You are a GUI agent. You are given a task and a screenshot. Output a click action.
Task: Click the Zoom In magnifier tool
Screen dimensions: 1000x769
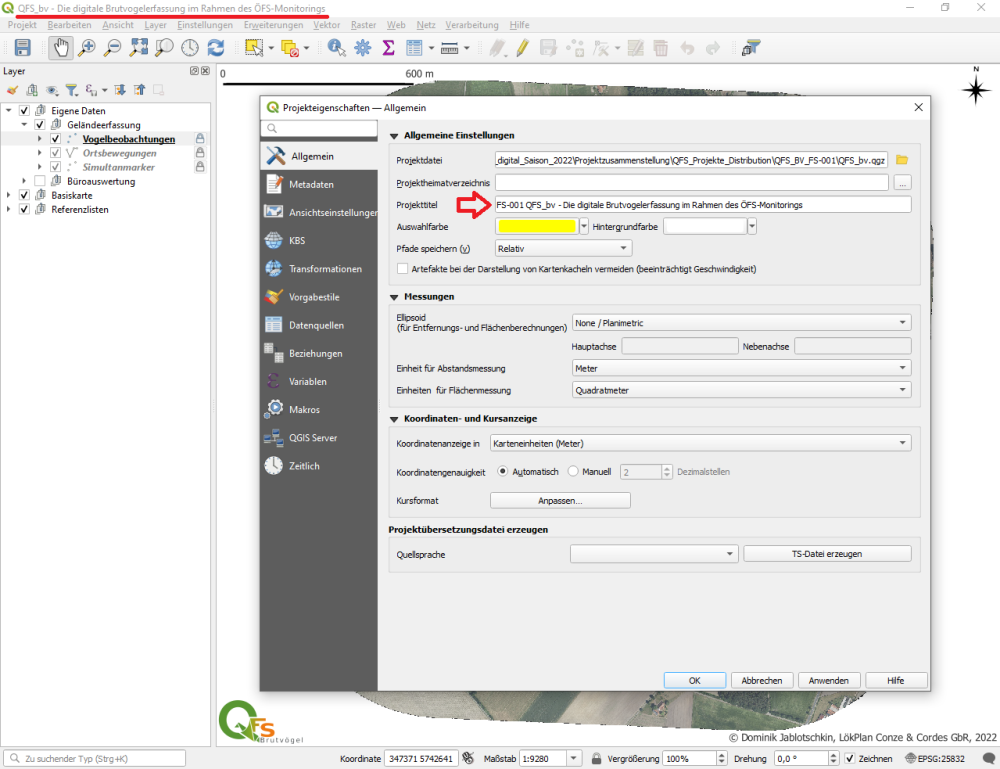87,48
